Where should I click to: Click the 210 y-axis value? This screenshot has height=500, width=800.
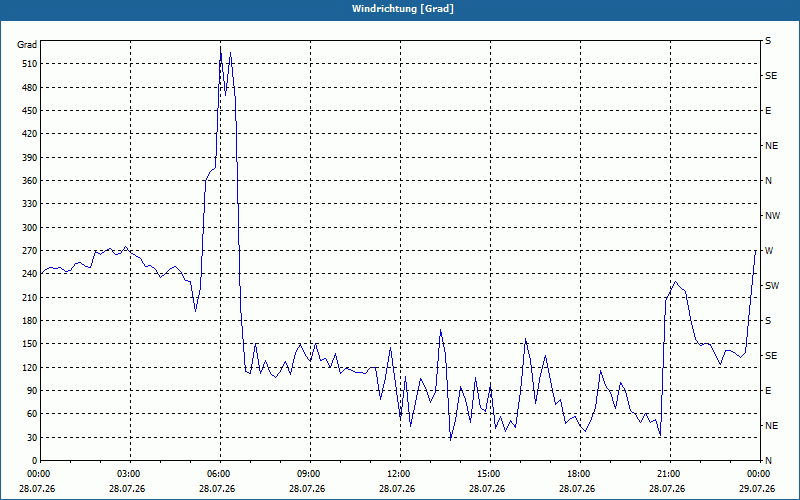30,297
